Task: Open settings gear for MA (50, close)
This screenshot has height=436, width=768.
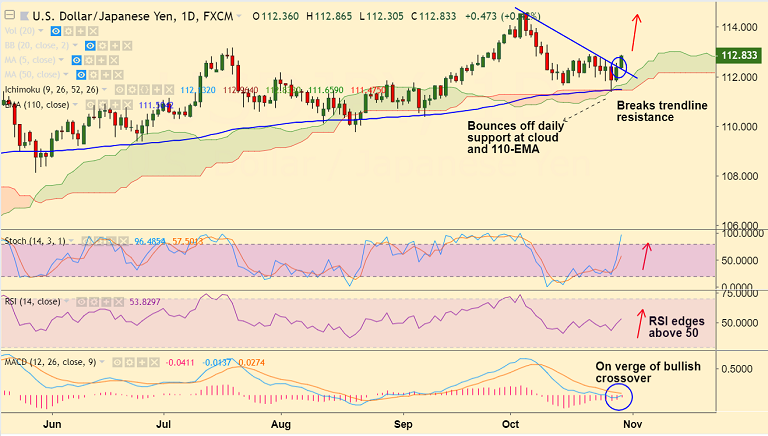Action: pos(94,75)
